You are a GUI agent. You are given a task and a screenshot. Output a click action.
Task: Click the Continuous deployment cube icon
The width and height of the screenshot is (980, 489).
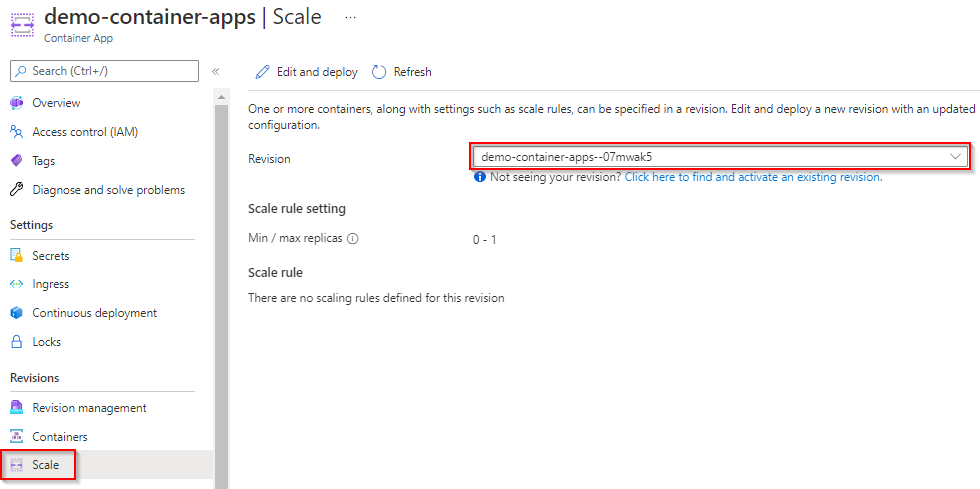point(17,313)
